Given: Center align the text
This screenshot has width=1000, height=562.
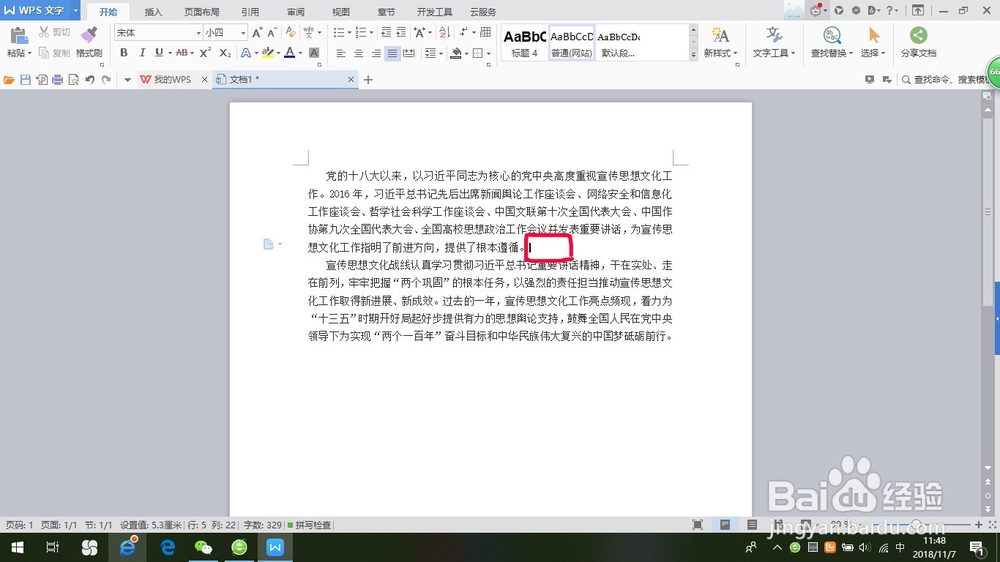Looking at the screenshot, I should [x=358, y=53].
